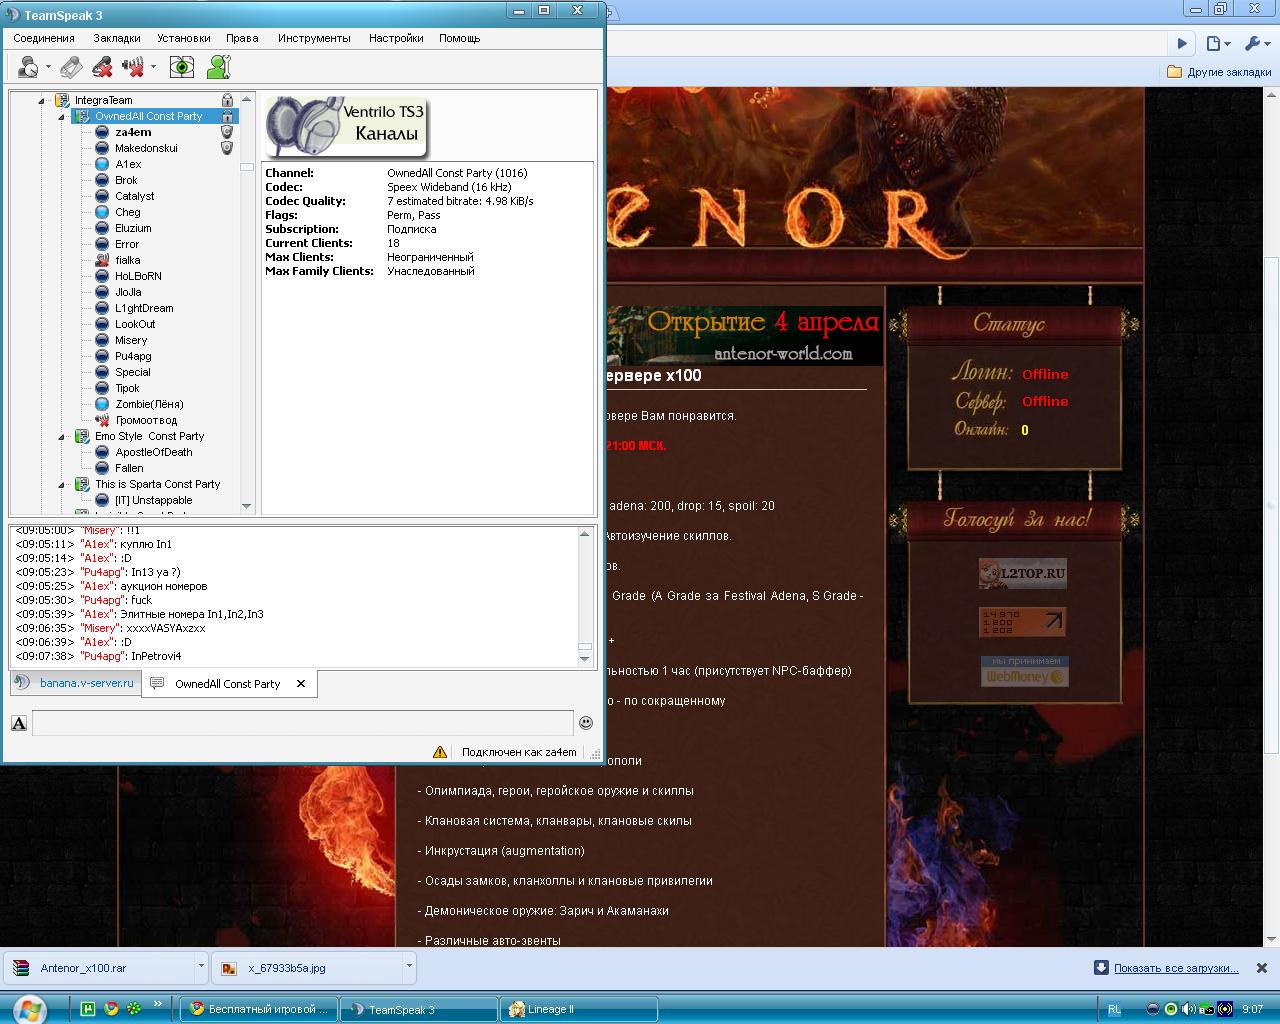Click the disconnect plug toolbar icon
1280x1024 pixels.
click(71, 67)
